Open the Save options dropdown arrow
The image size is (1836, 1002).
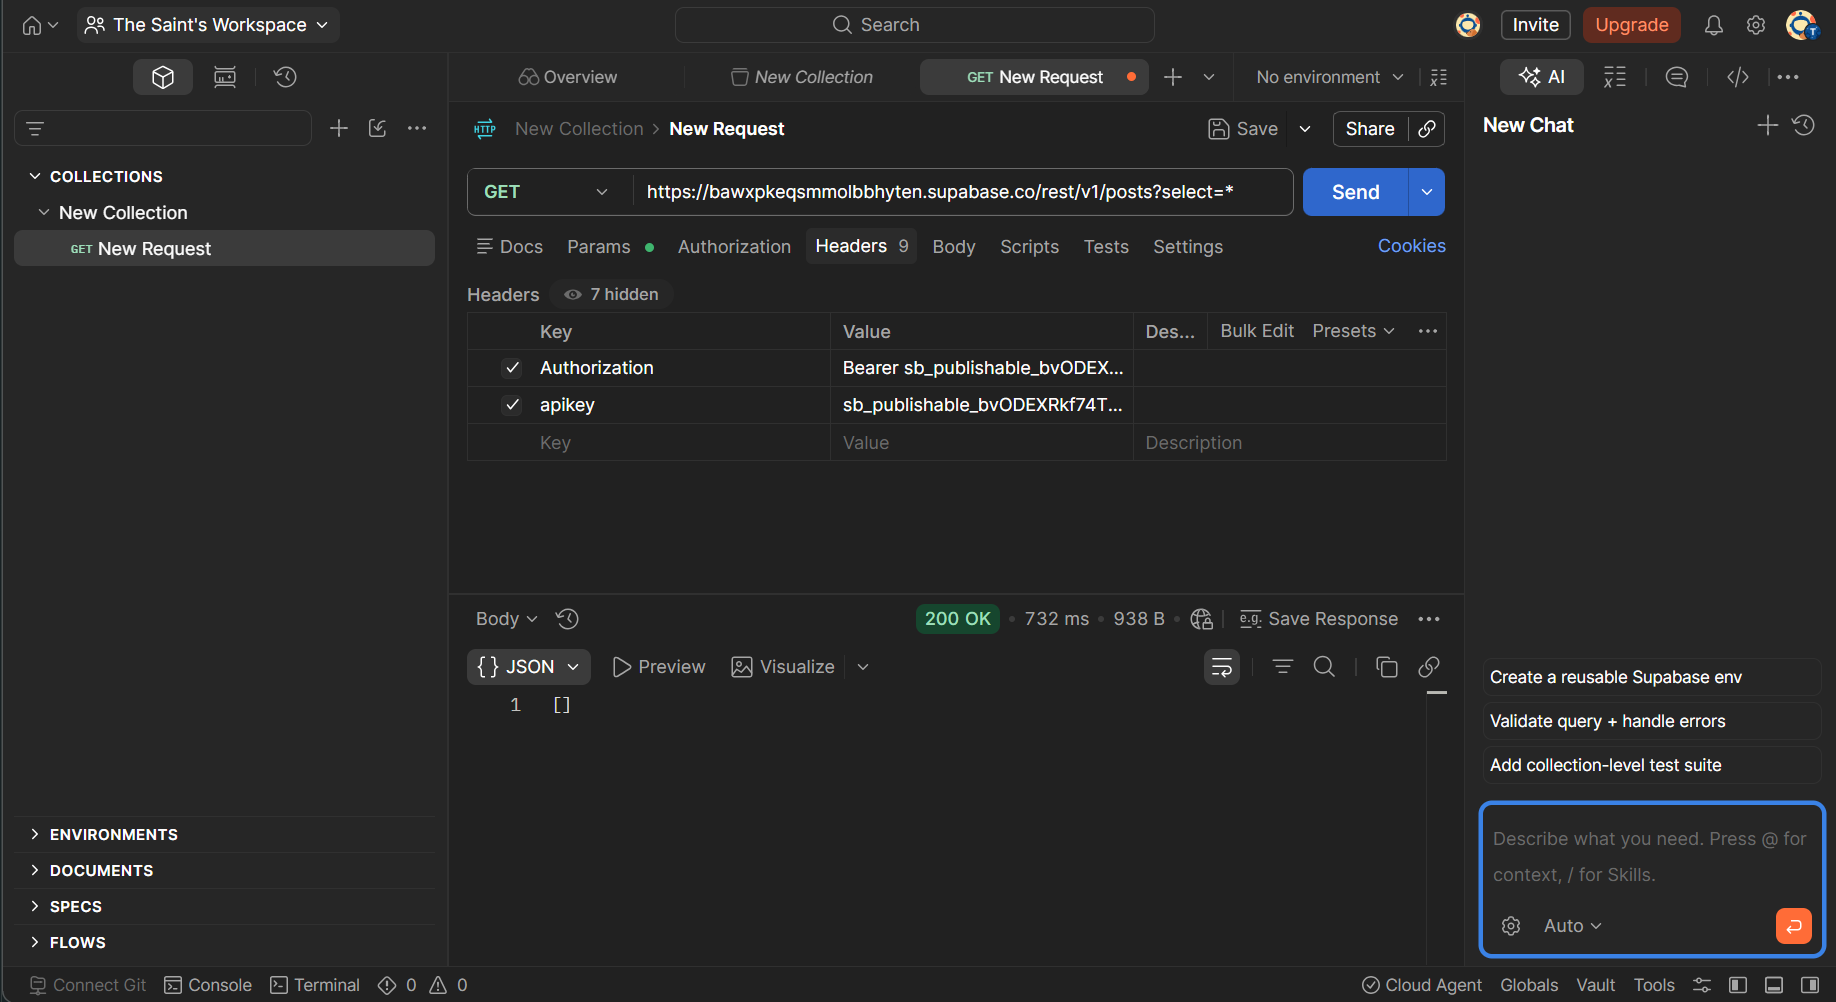pos(1305,129)
